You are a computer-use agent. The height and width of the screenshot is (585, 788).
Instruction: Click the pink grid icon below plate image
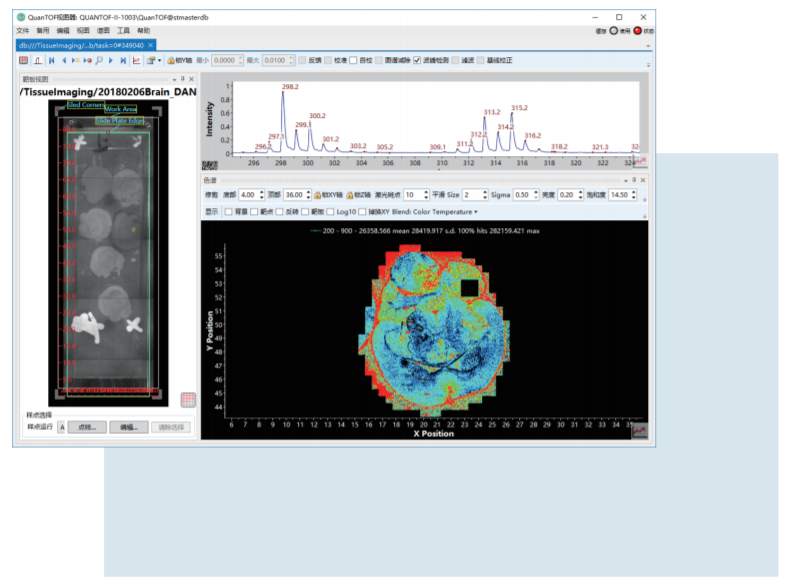click(188, 399)
